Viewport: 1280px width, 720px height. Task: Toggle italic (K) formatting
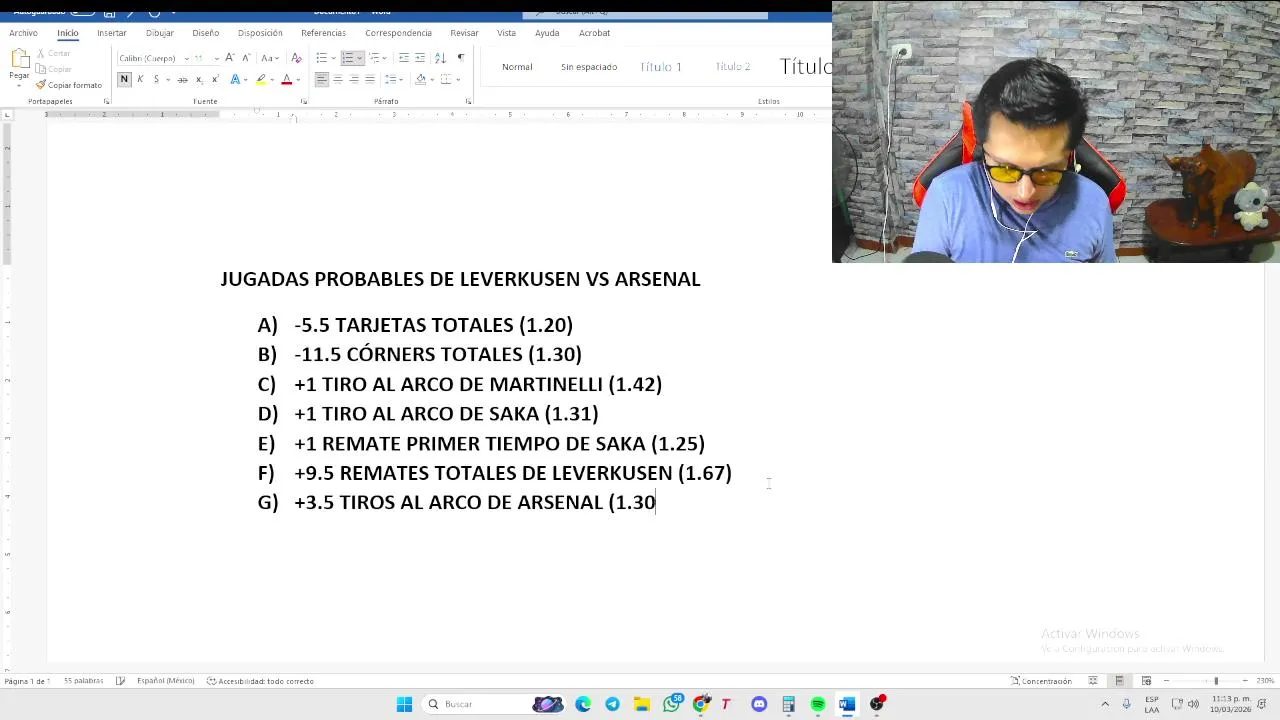(140, 79)
